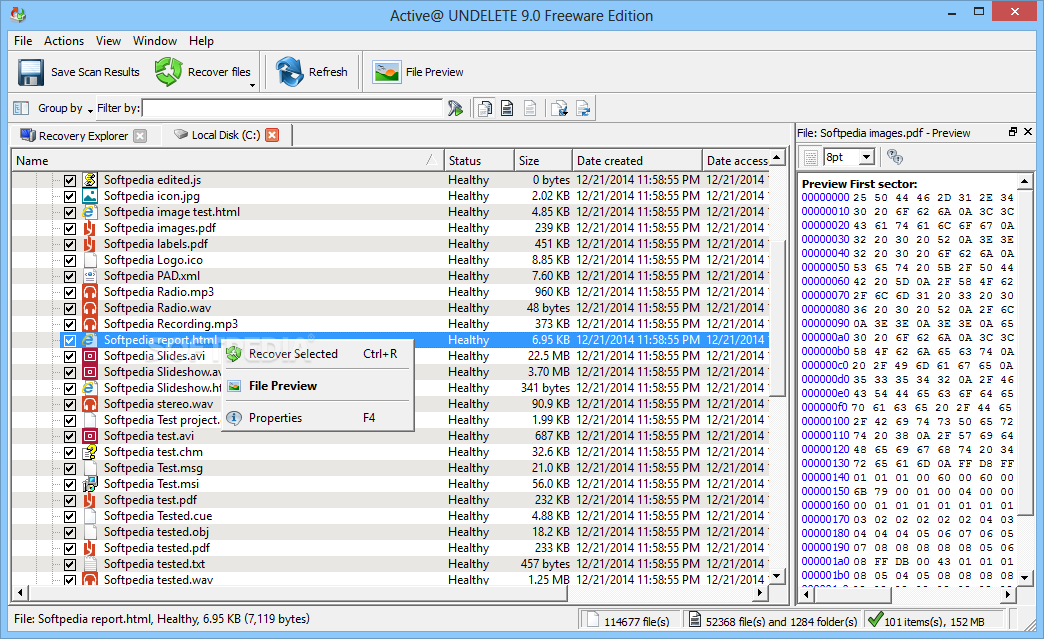Click the text view icon in Preview panel
The width and height of the screenshot is (1044, 639).
click(810, 157)
